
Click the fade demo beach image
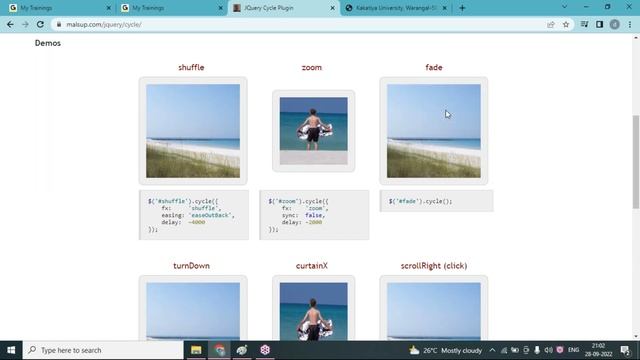434,131
